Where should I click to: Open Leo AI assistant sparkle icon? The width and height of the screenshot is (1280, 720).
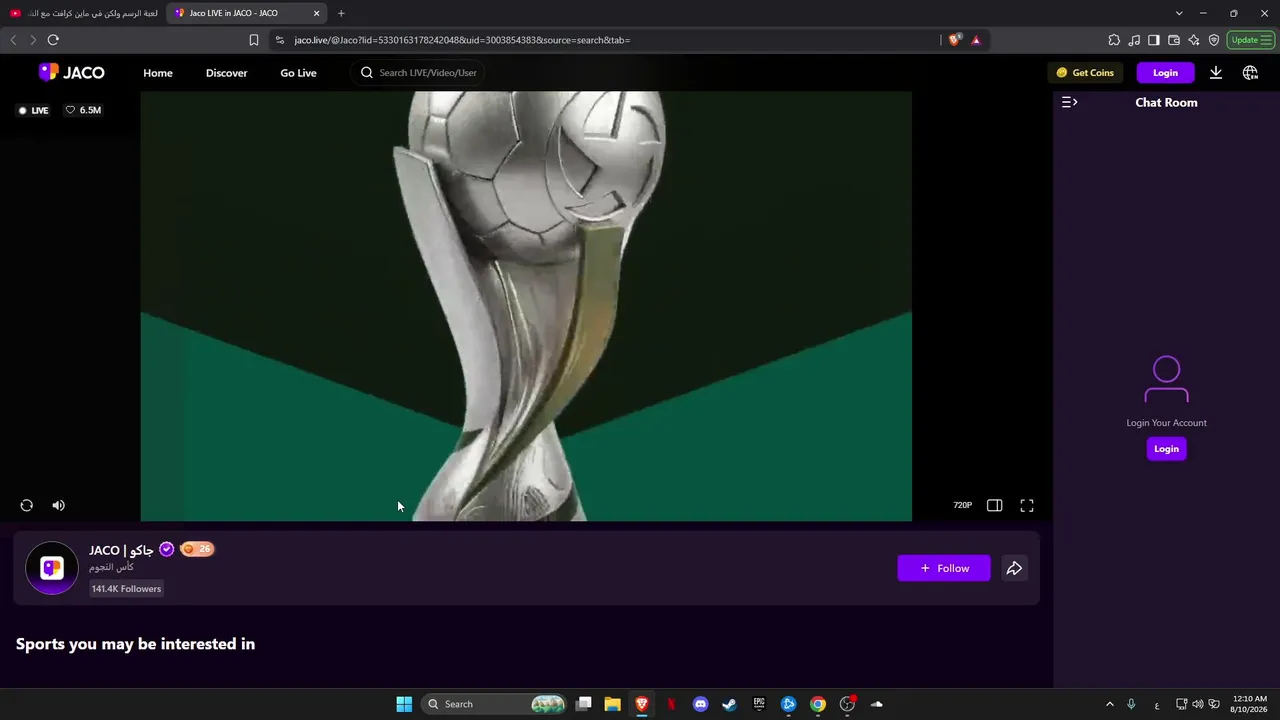click(x=1194, y=40)
